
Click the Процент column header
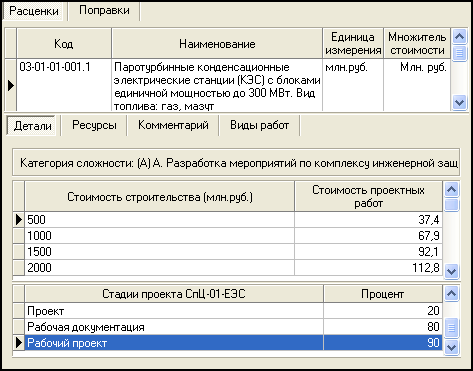[383, 294]
